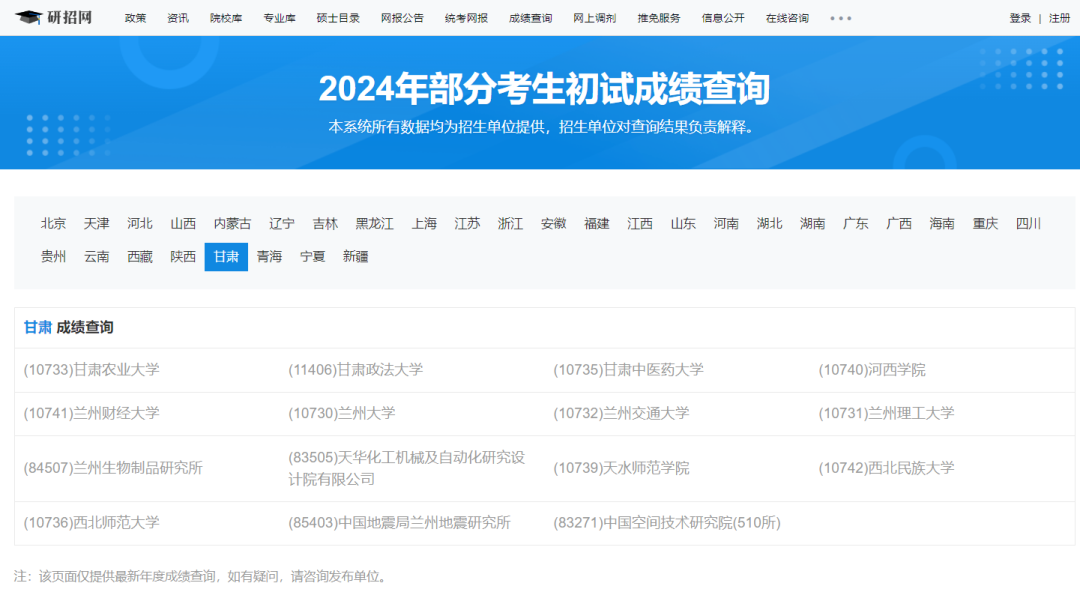Choose 湖北 from province list
The height and width of the screenshot is (601, 1080).
769,223
